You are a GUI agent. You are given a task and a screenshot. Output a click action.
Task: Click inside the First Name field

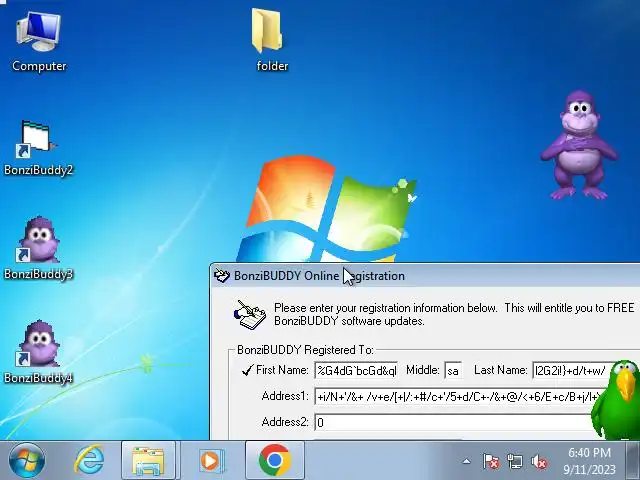tap(356, 370)
